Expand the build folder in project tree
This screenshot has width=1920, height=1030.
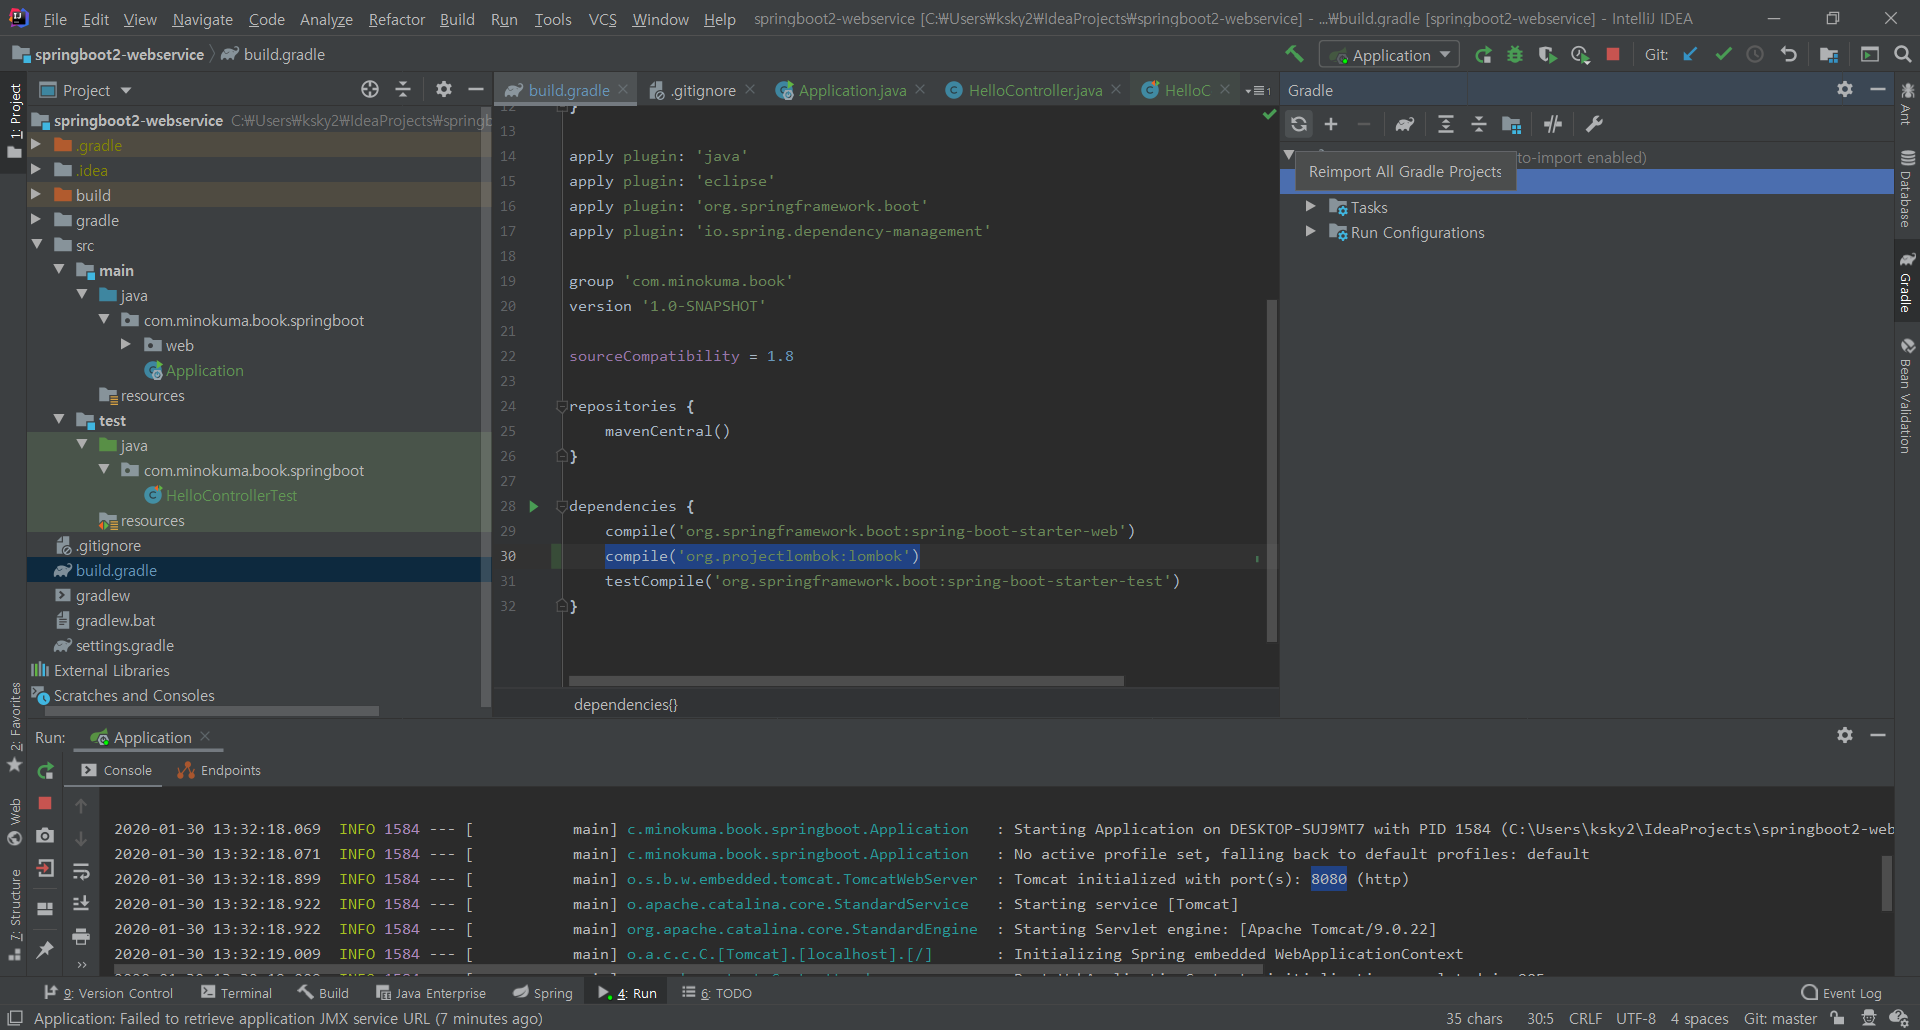click(36, 194)
